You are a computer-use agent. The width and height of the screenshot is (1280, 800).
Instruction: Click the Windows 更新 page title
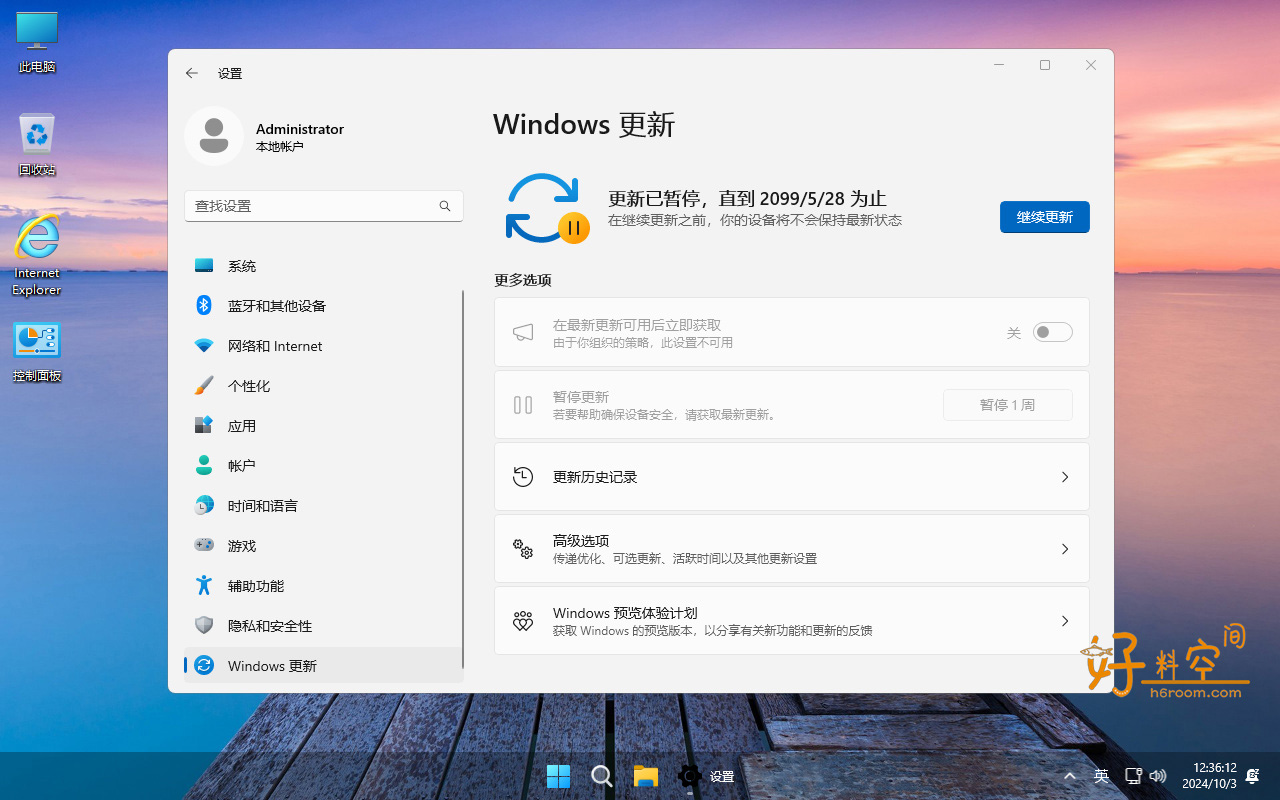click(584, 124)
